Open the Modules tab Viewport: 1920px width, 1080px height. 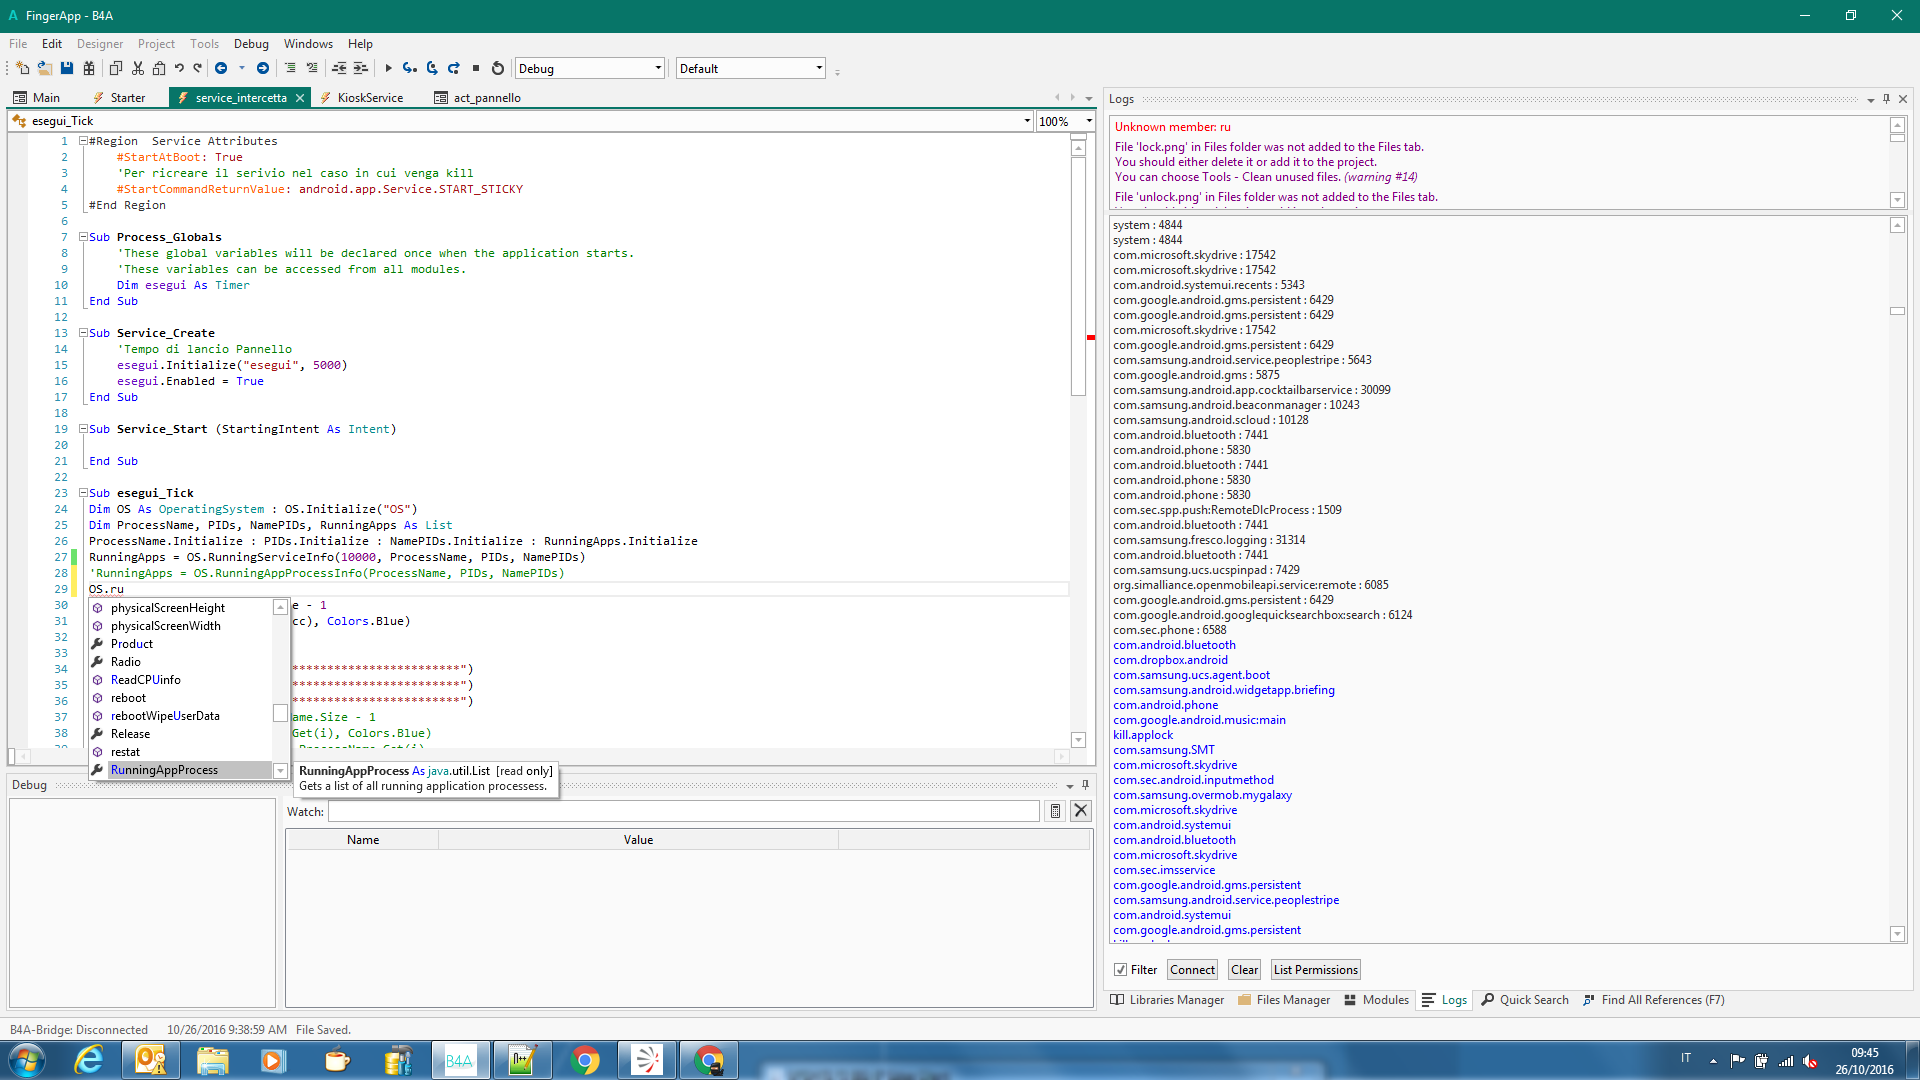[1376, 1000]
